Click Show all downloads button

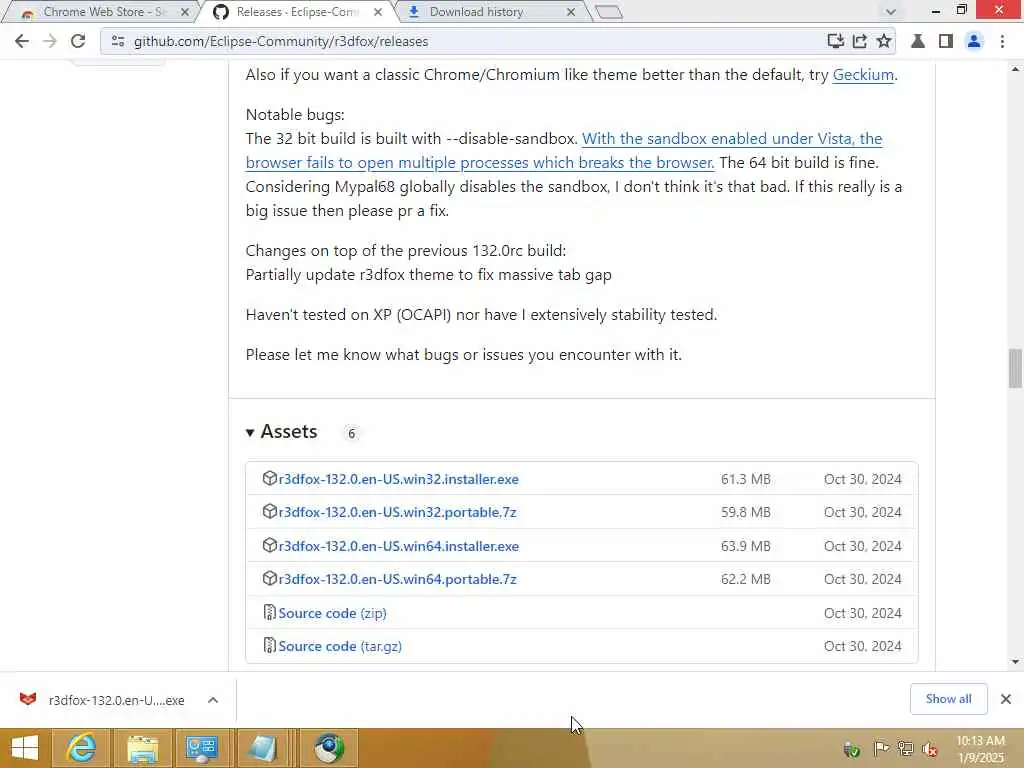tap(948, 699)
